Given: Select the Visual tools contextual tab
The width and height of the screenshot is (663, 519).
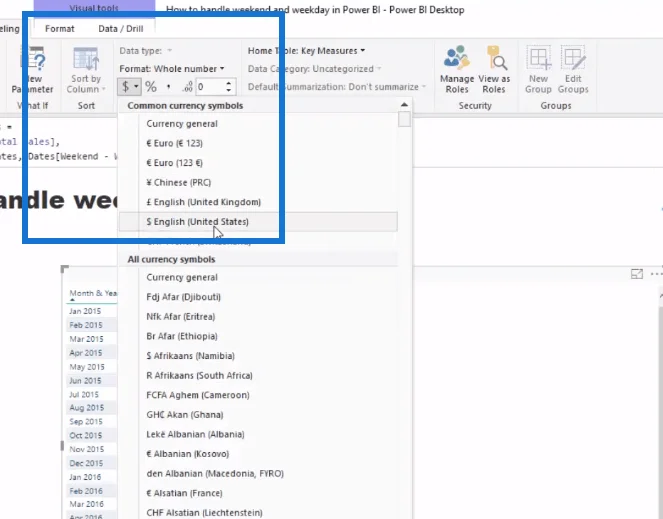Looking at the screenshot, I should (x=94, y=8).
